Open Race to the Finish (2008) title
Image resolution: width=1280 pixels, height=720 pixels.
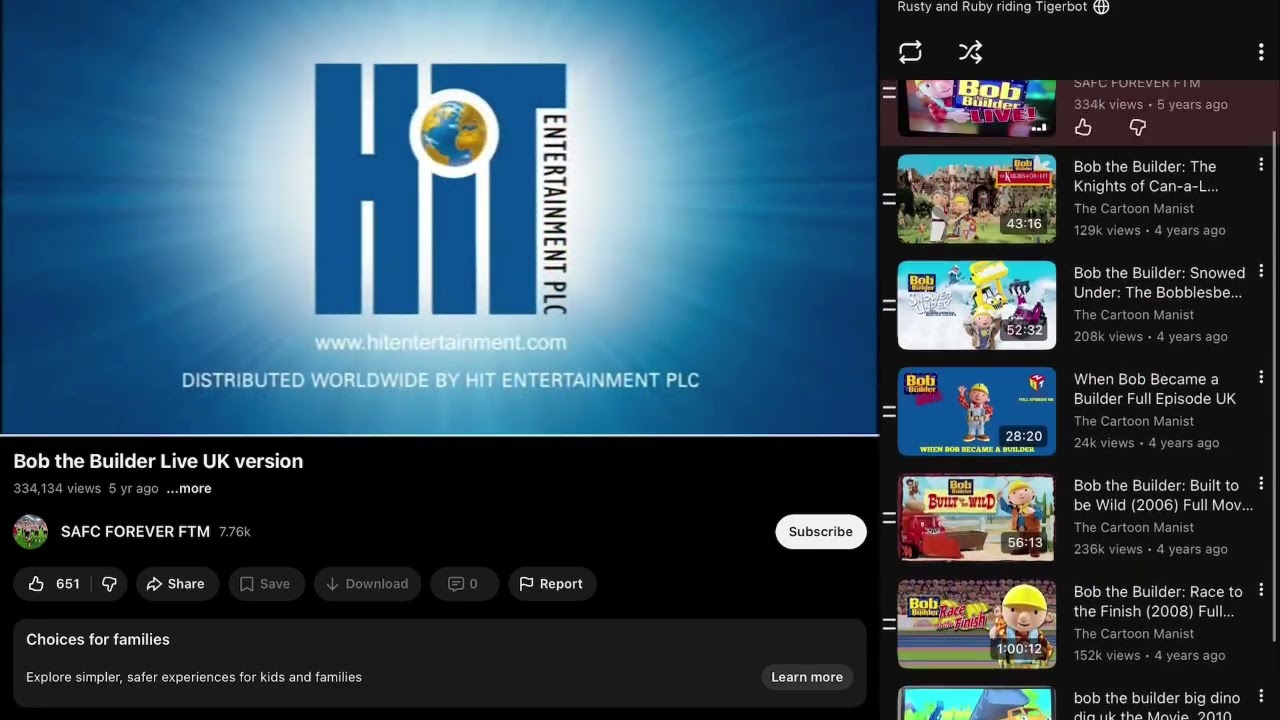(x=1158, y=601)
